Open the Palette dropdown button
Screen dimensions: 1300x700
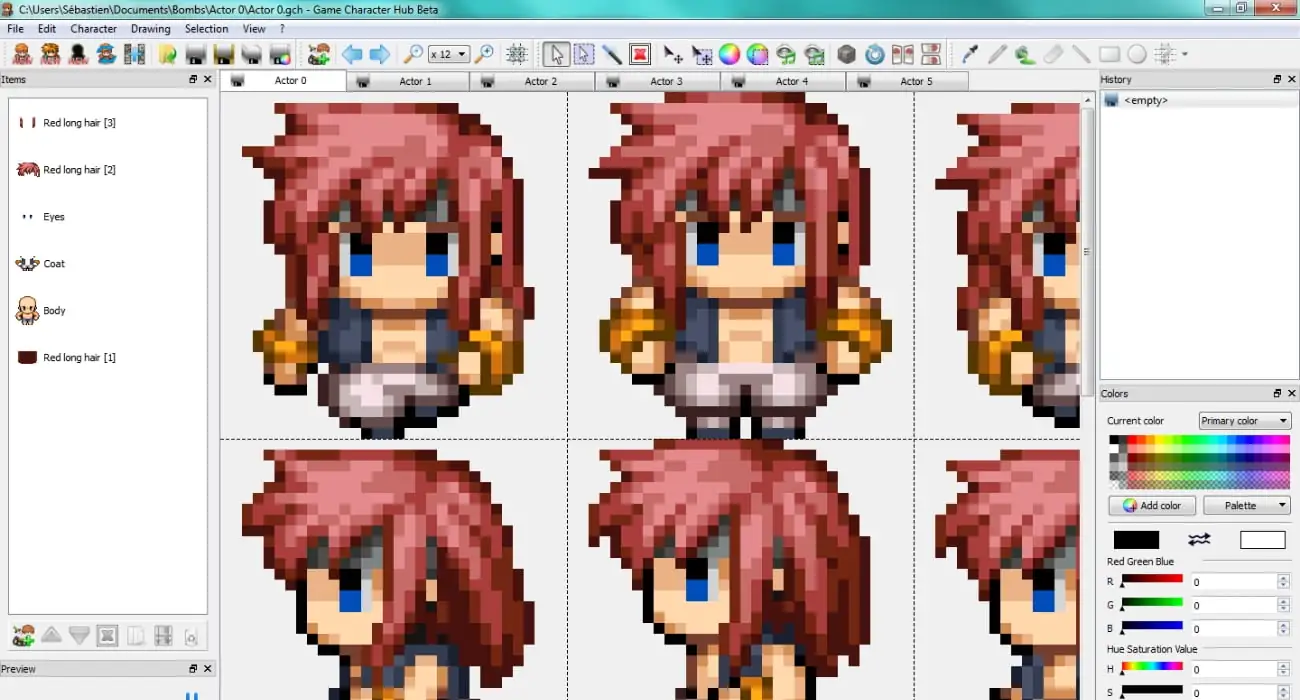(1247, 505)
